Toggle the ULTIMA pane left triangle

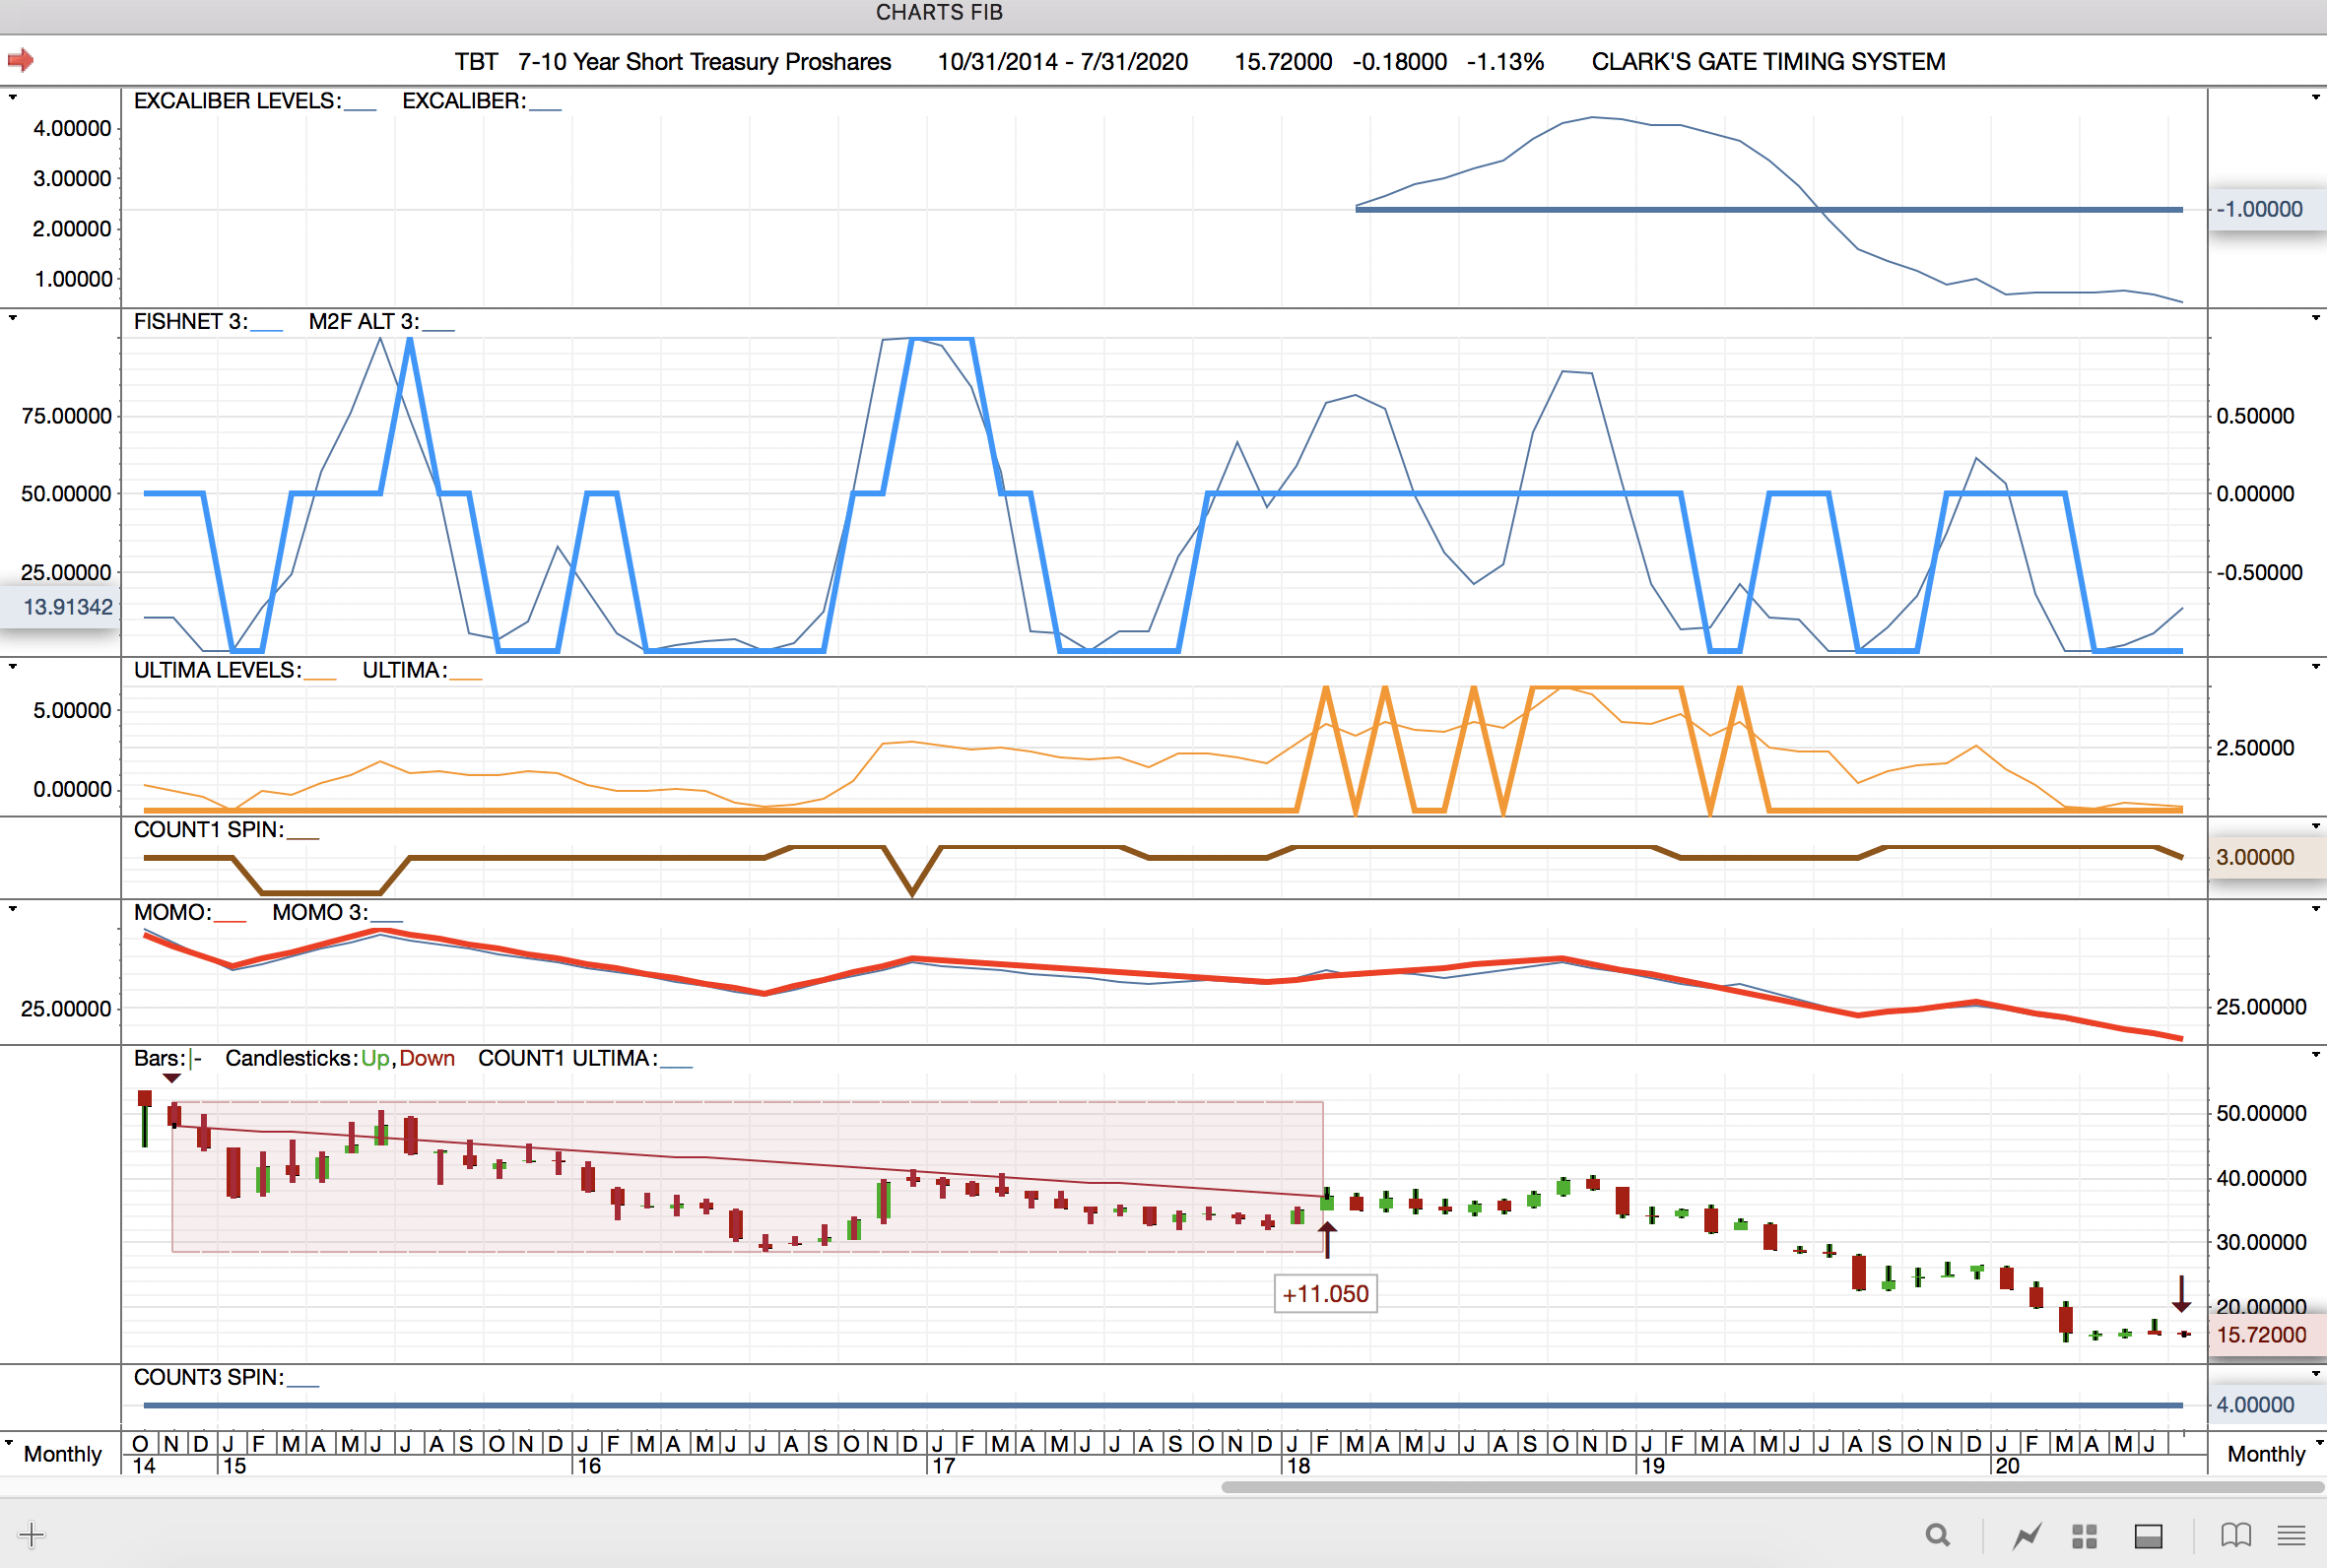(x=12, y=667)
